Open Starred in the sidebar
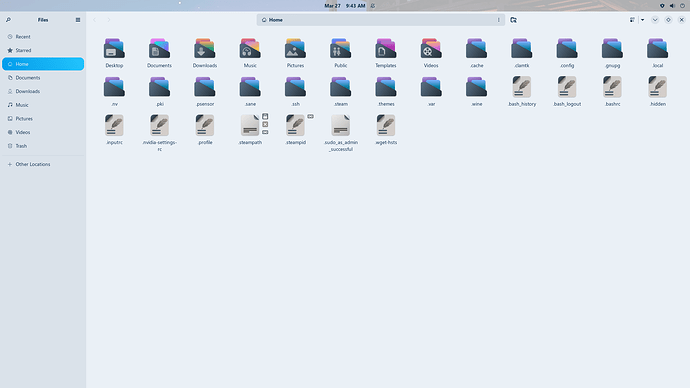This screenshot has height=388, width=690. pyautogui.click(x=43, y=51)
